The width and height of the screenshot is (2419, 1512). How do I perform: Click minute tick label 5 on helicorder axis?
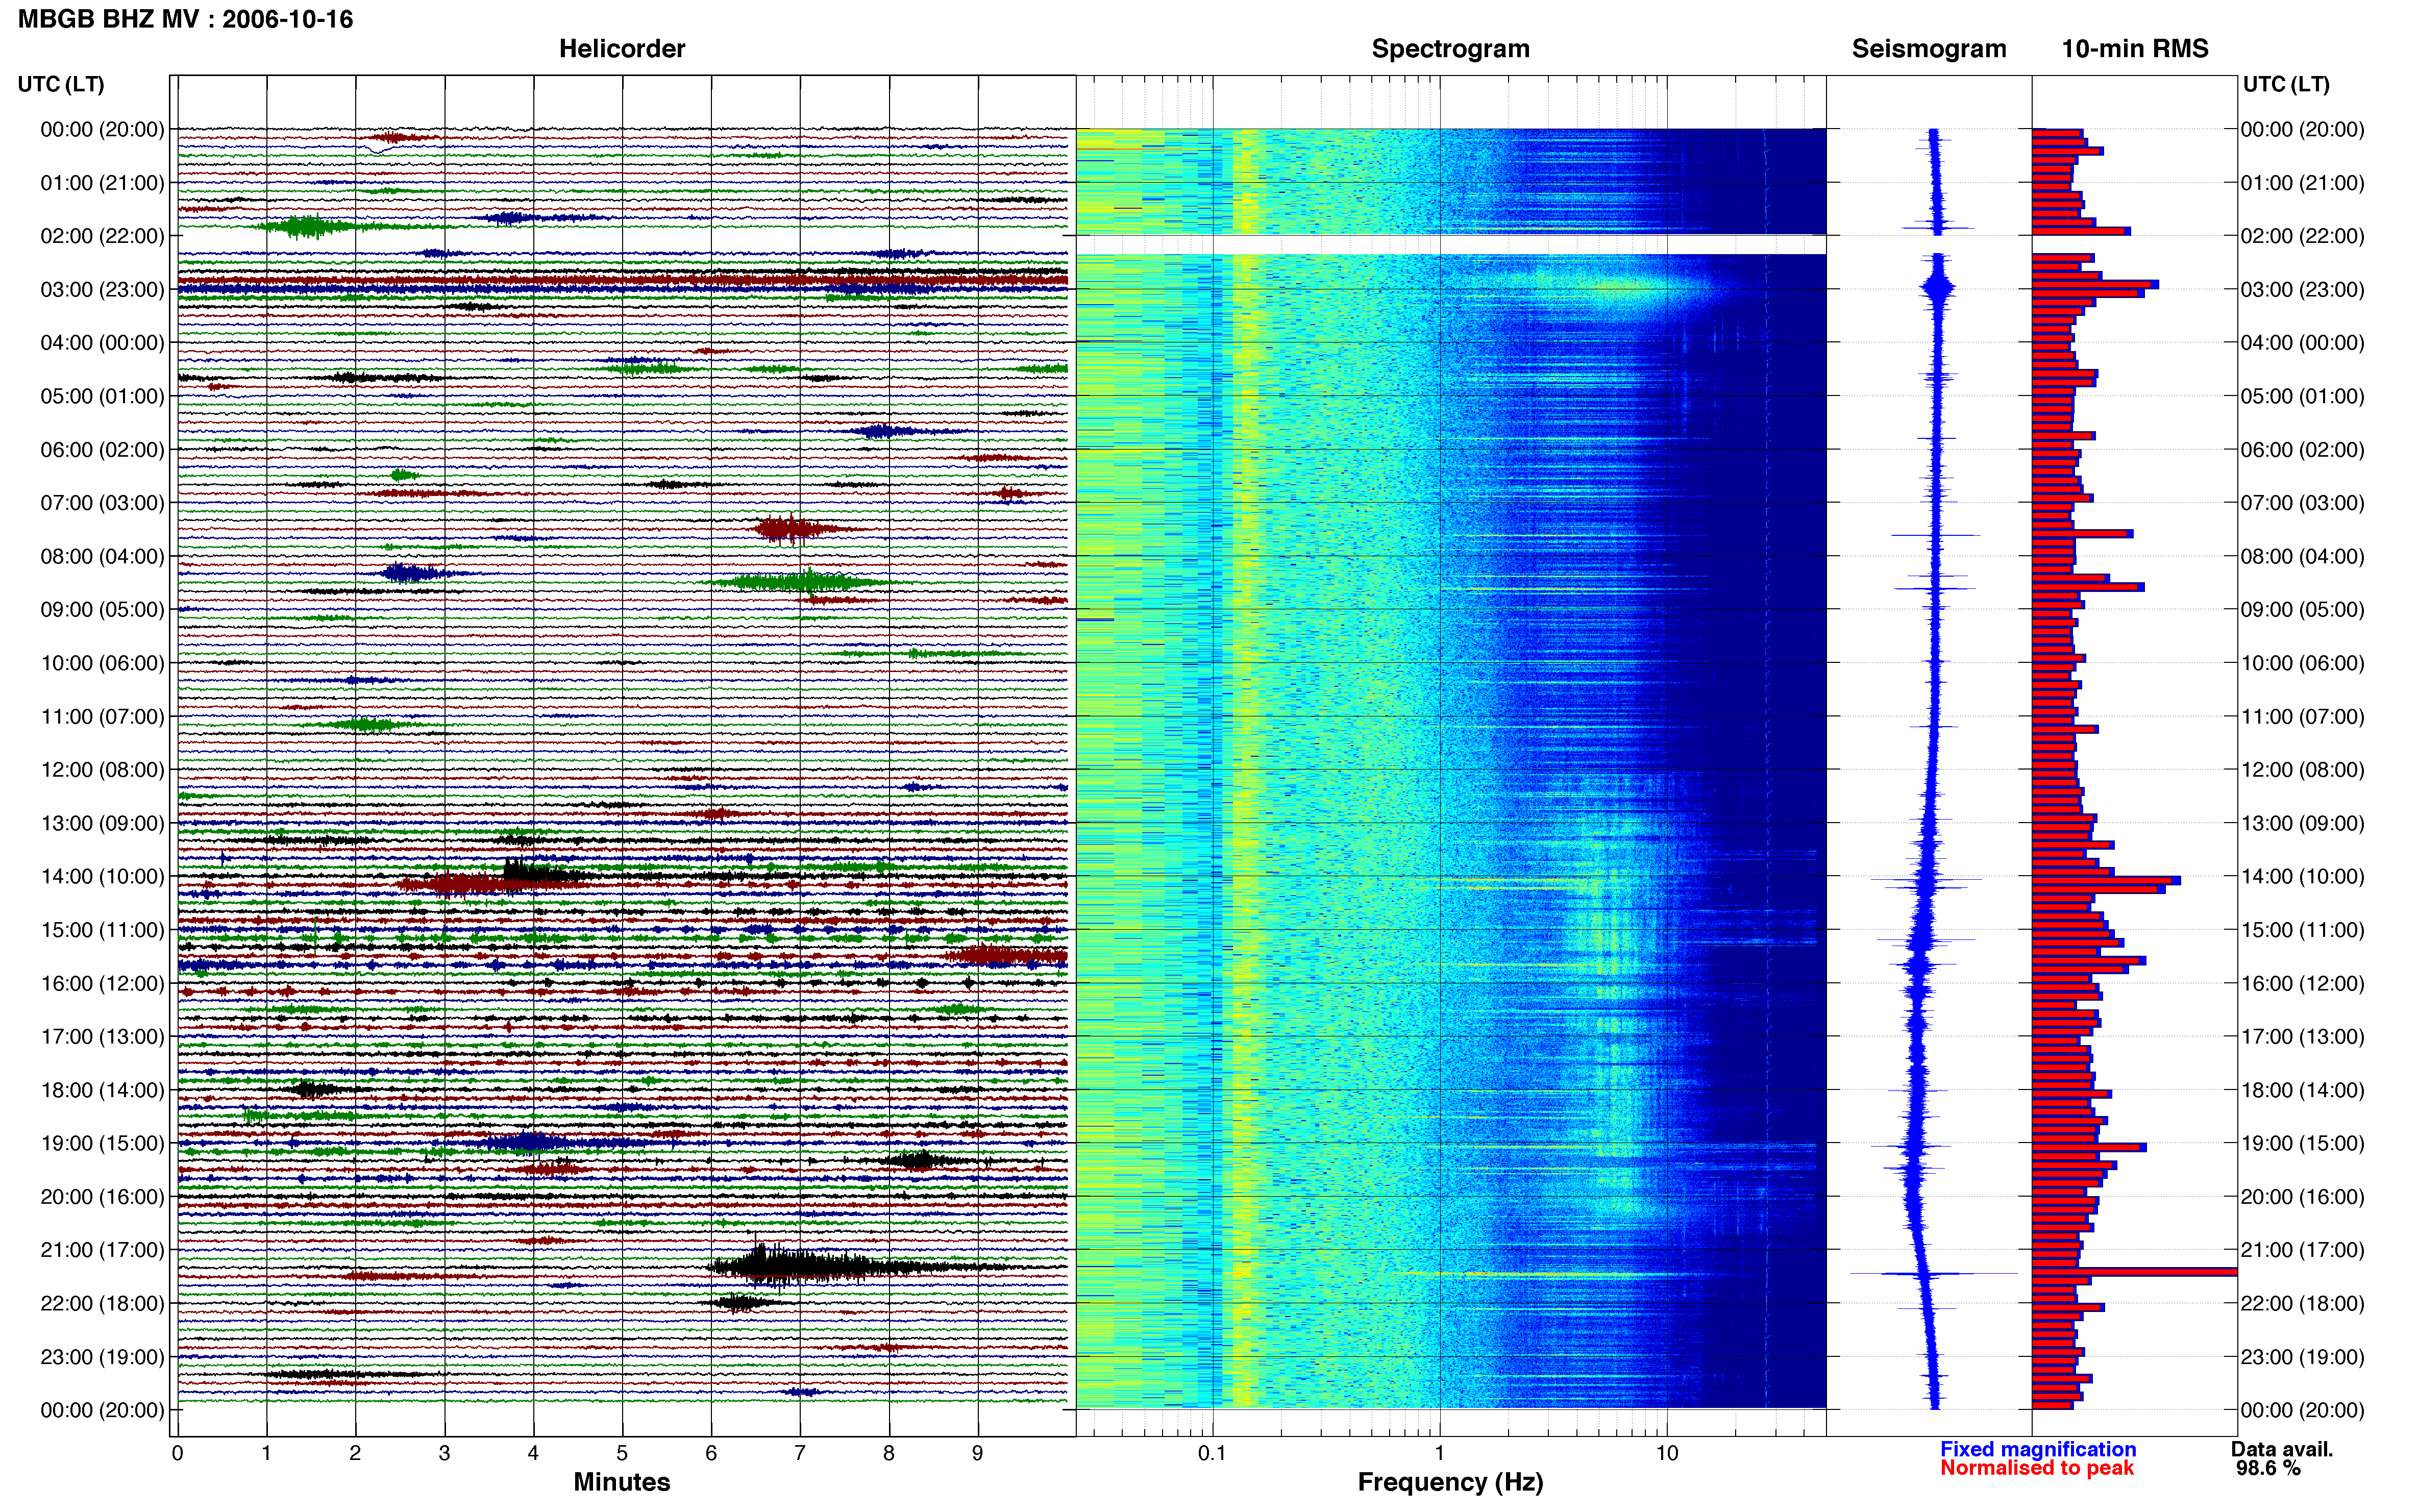click(x=622, y=1453)
